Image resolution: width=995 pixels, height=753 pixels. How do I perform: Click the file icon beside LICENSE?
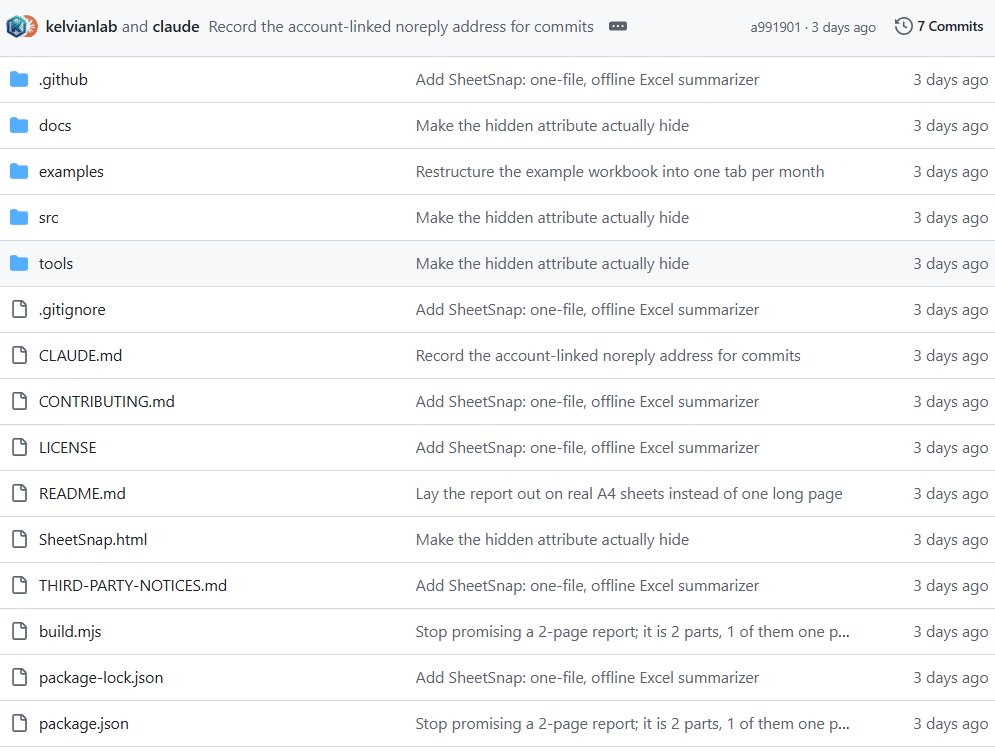coord(20,447)
